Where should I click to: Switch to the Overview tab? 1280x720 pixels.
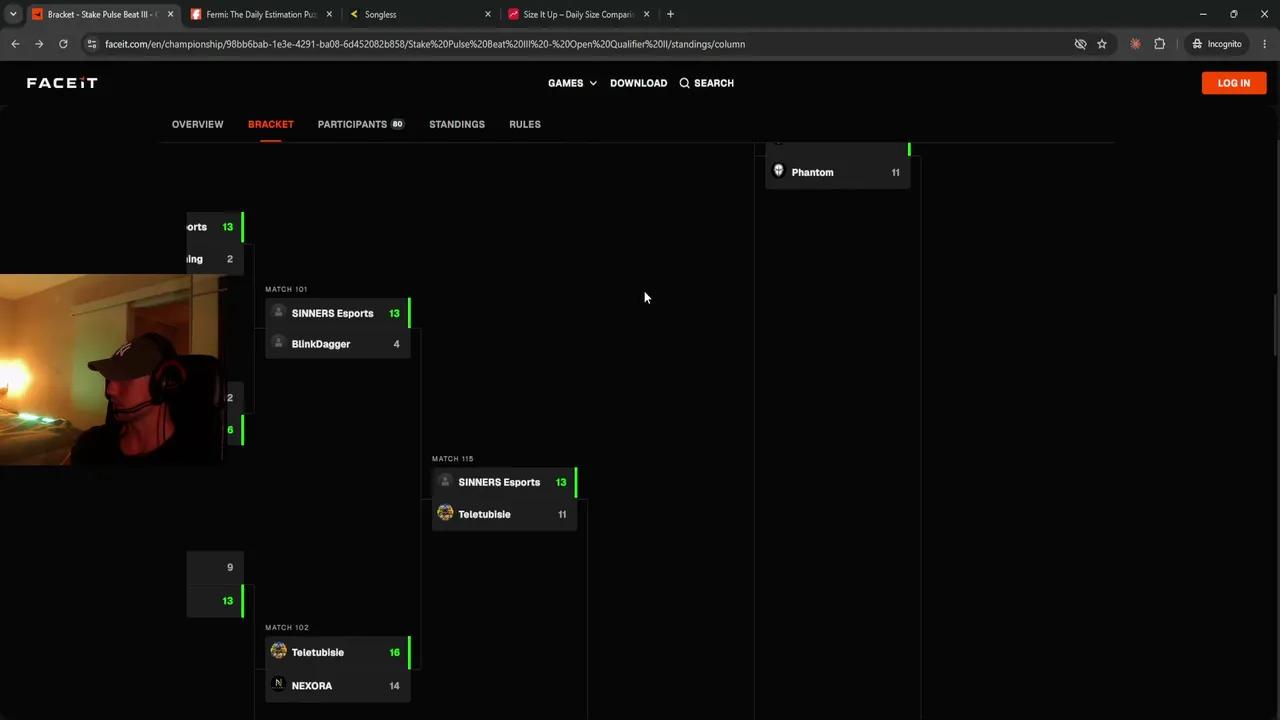[197, 124]
